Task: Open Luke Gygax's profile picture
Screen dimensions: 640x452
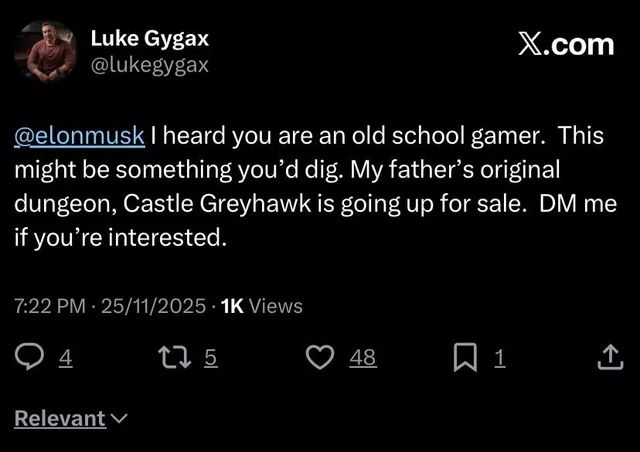Action: (51, 52)
